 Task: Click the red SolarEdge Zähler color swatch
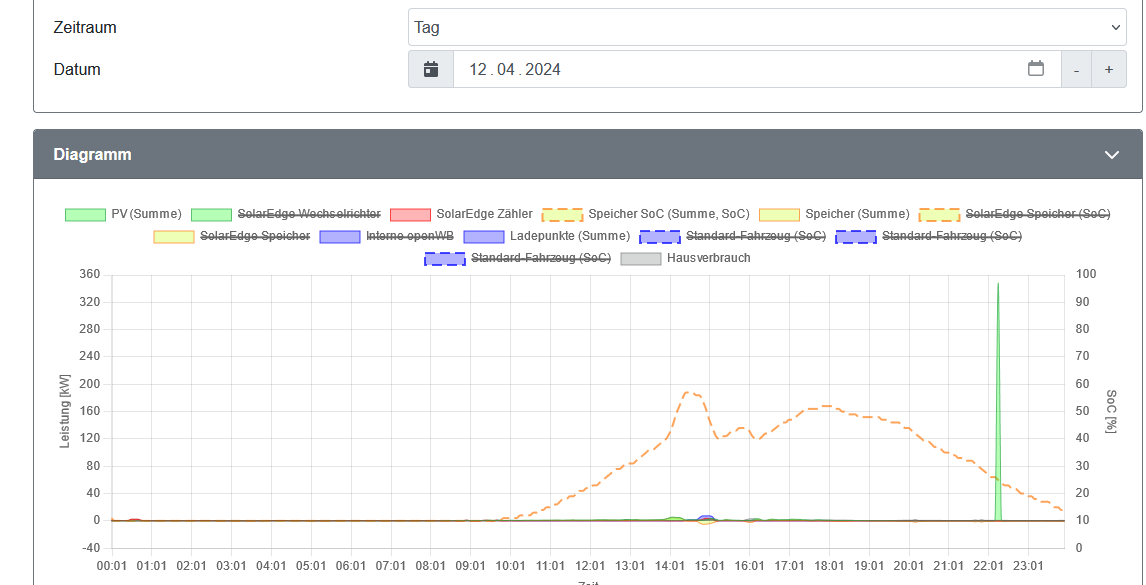[x=411, y=214]
